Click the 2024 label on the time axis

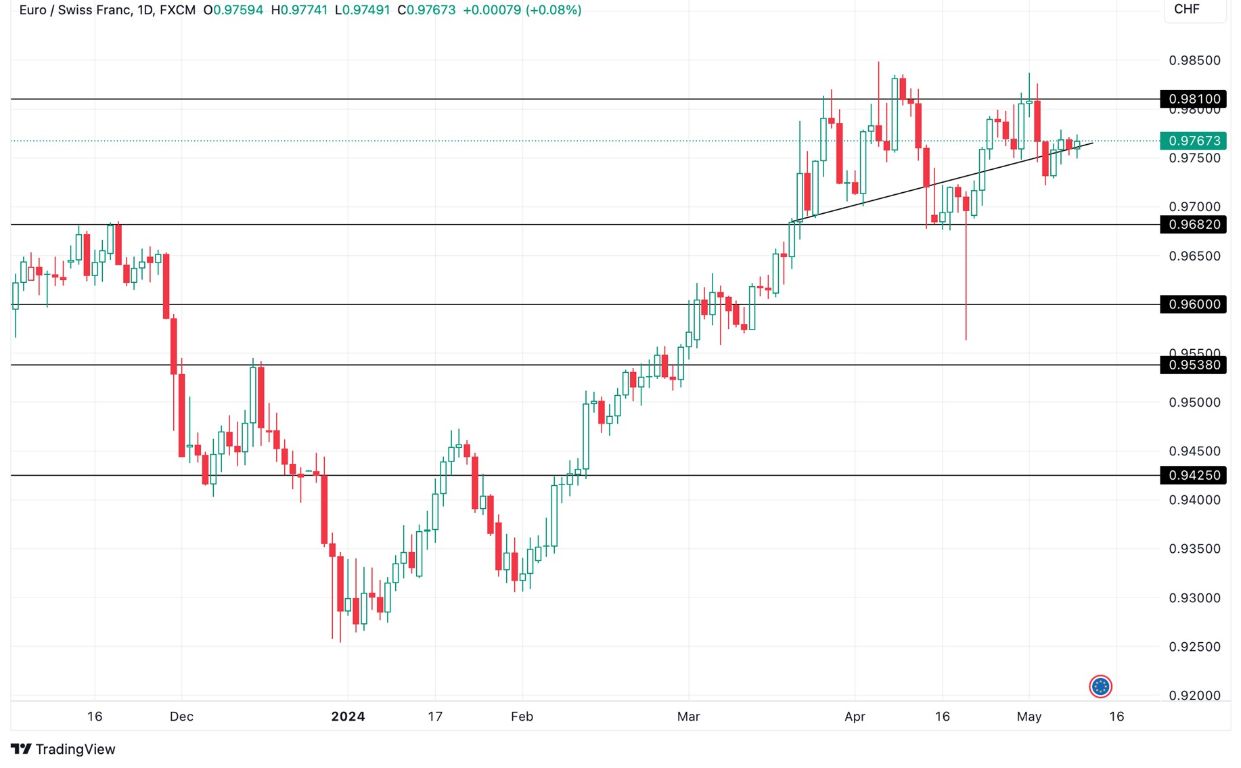point(347,717)
